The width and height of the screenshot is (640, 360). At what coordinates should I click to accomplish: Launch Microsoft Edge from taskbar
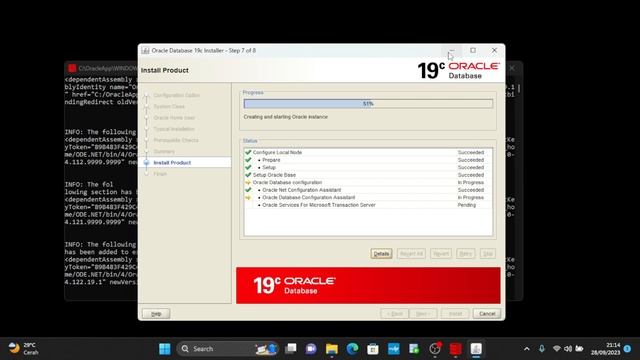(x=352, y=349)
